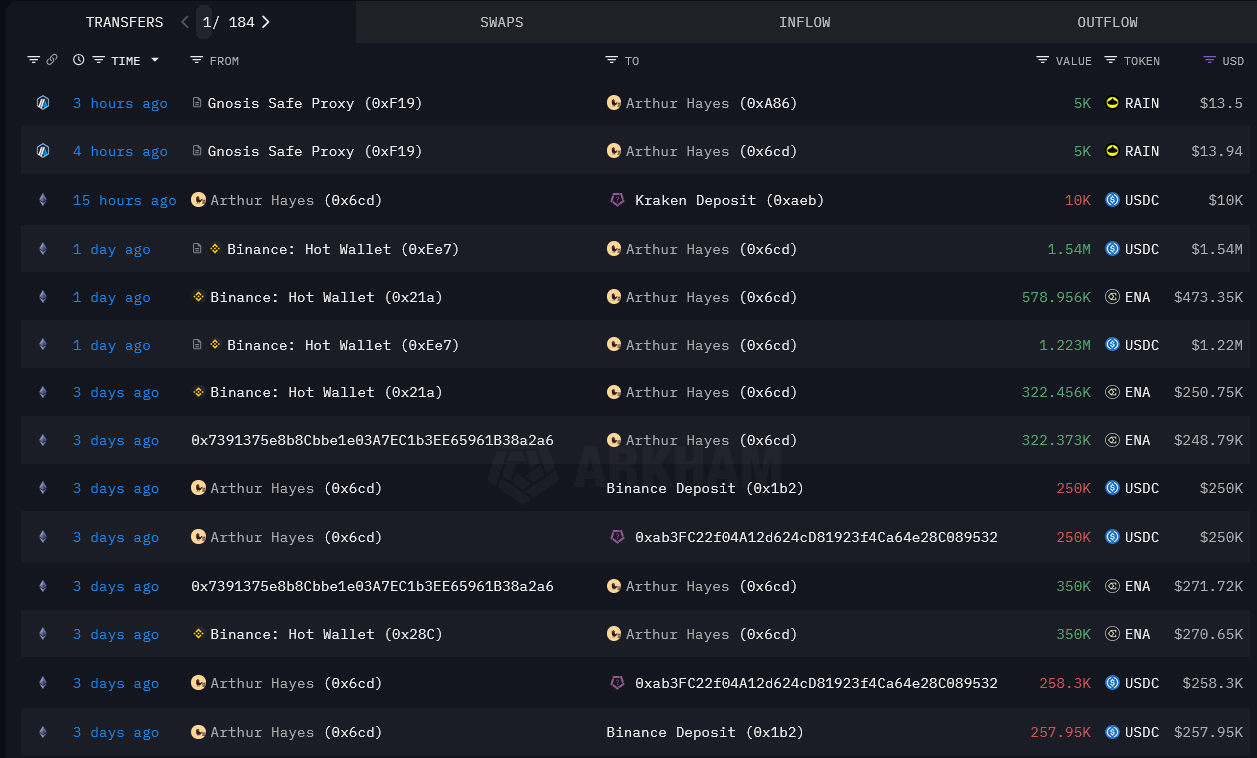Click the purple USD filter icon
Image resolution: width=1257 pixels, height=758 pixels.
click(x=1209, y=60)
